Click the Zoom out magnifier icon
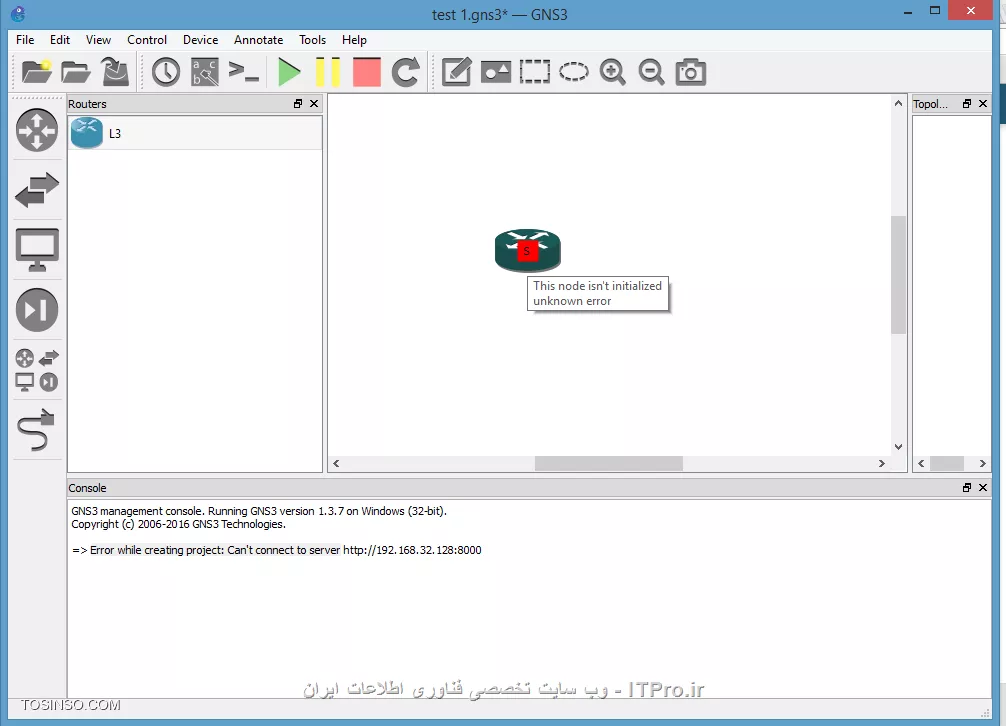This screenshot has width=1006, height=726. tap(651, 72)
